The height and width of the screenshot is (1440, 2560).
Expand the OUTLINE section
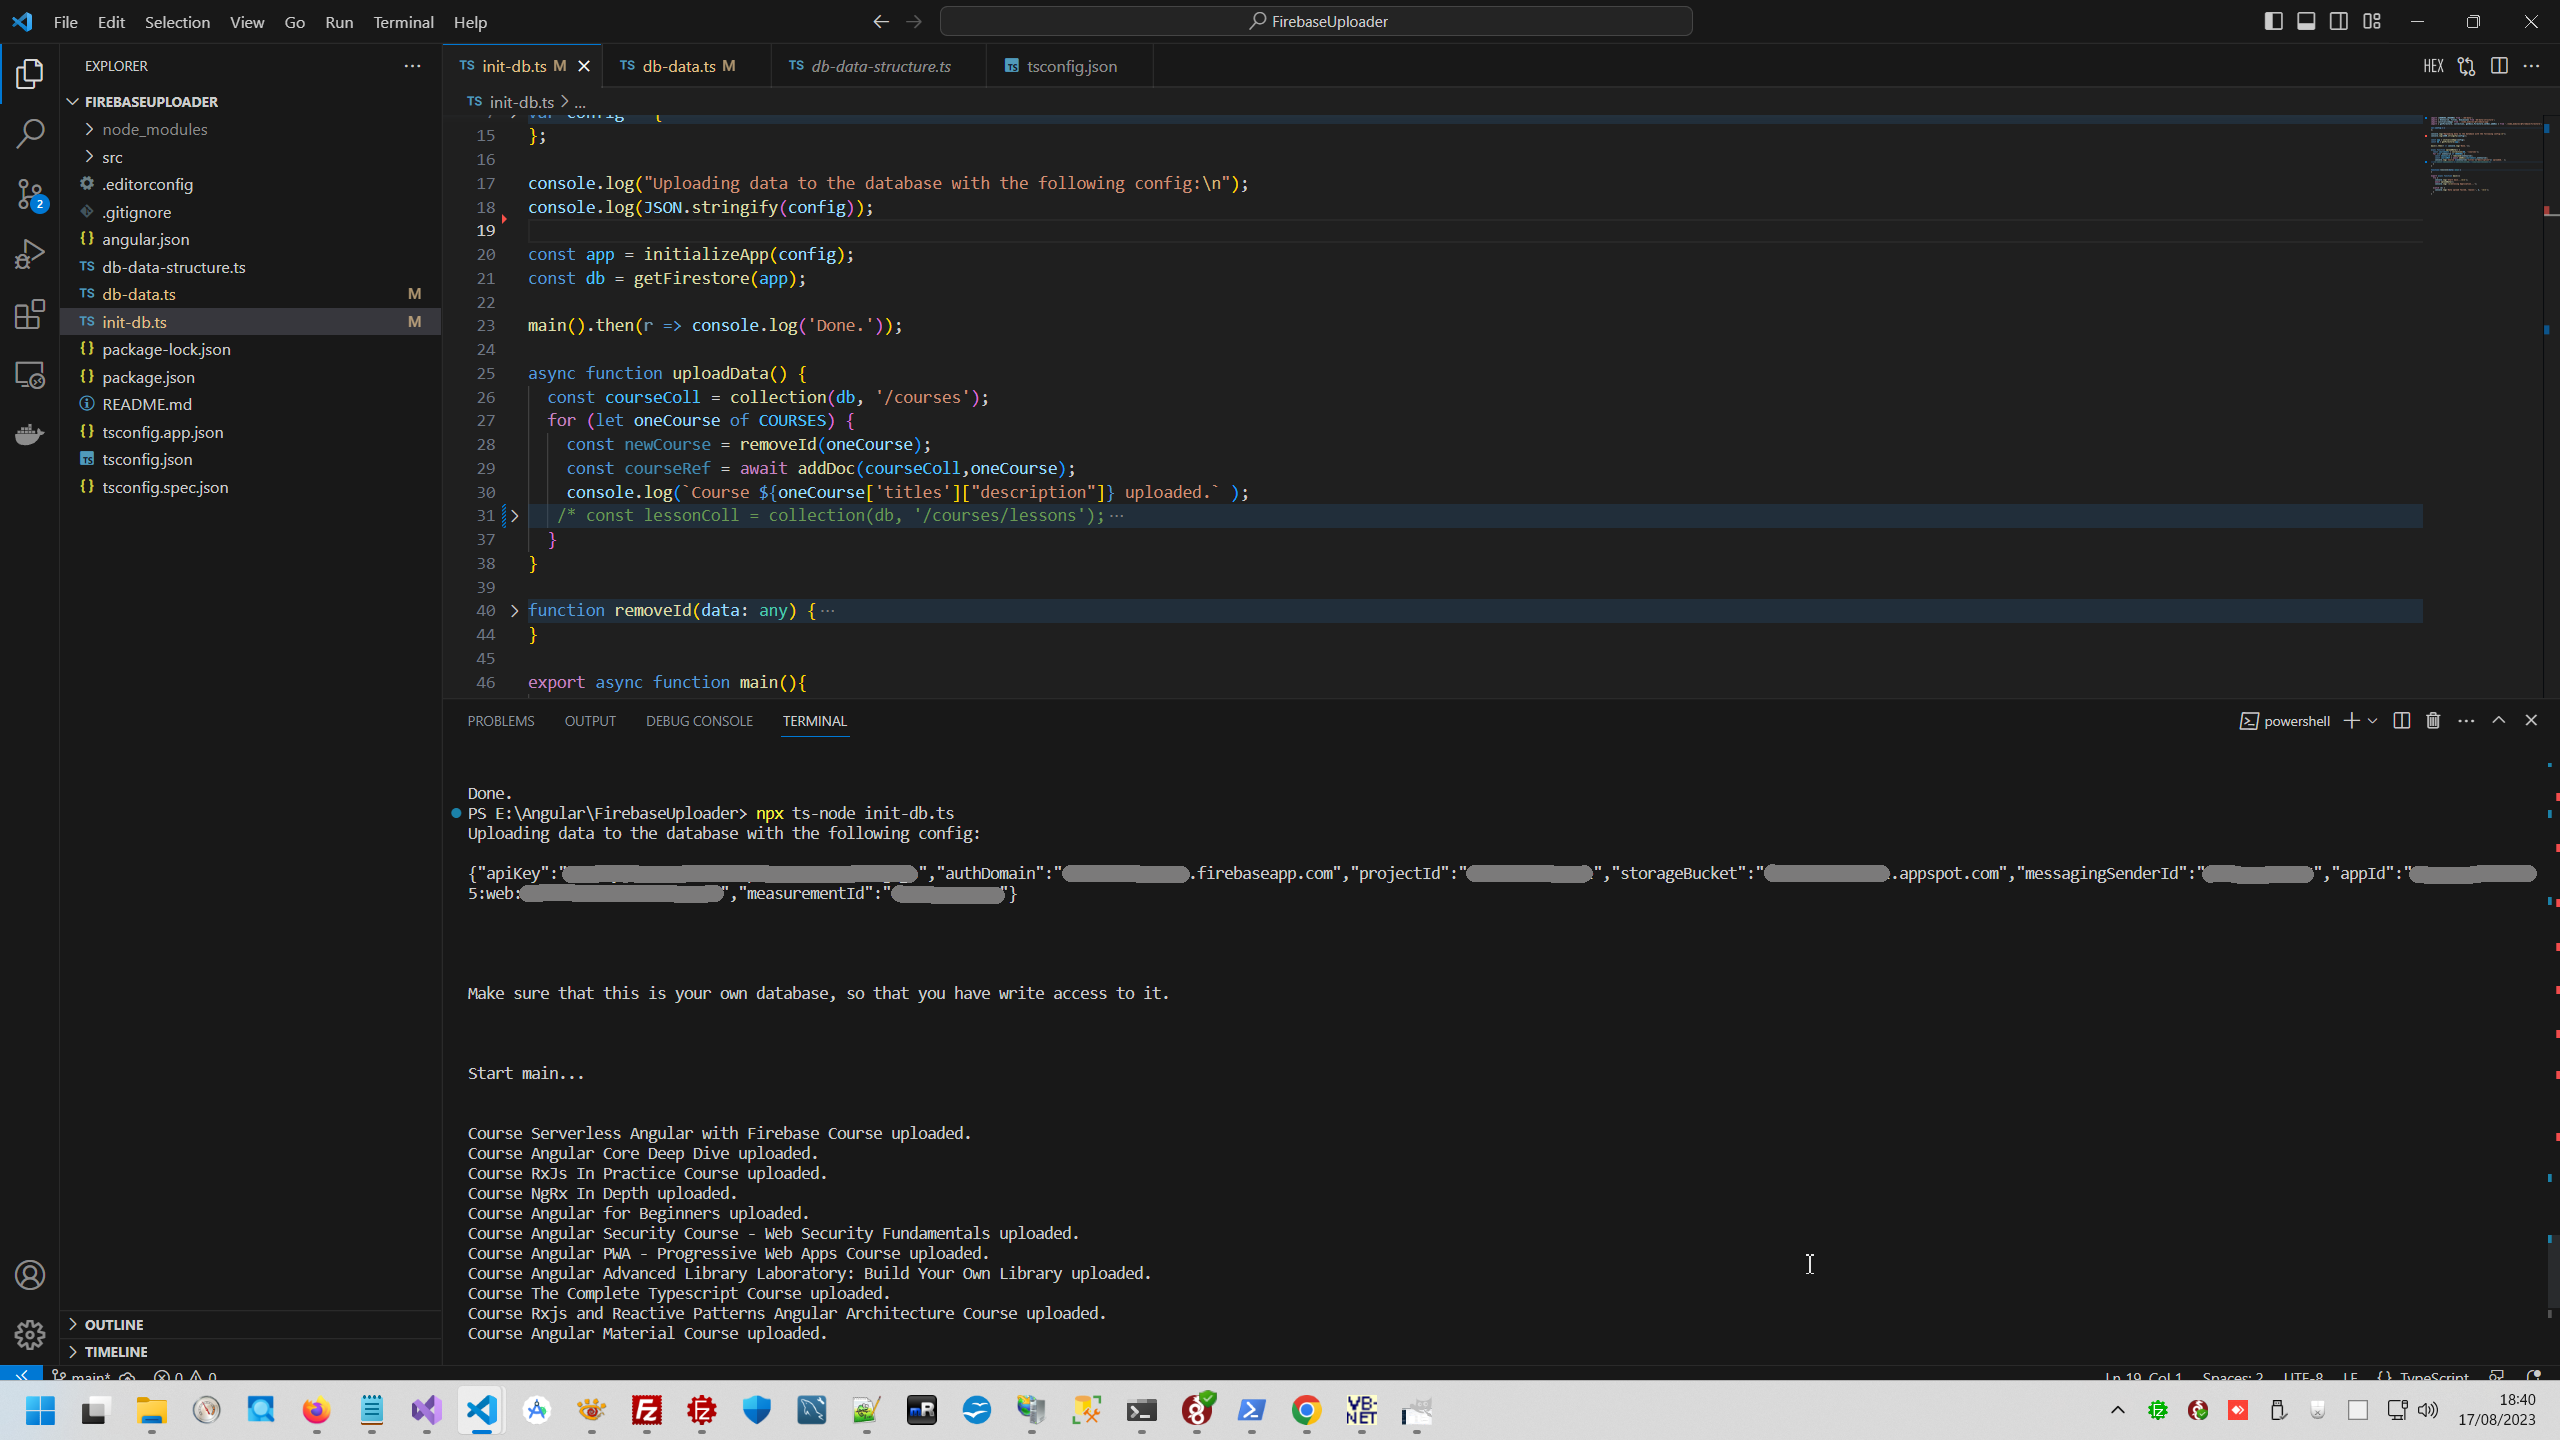(114, 1324)
